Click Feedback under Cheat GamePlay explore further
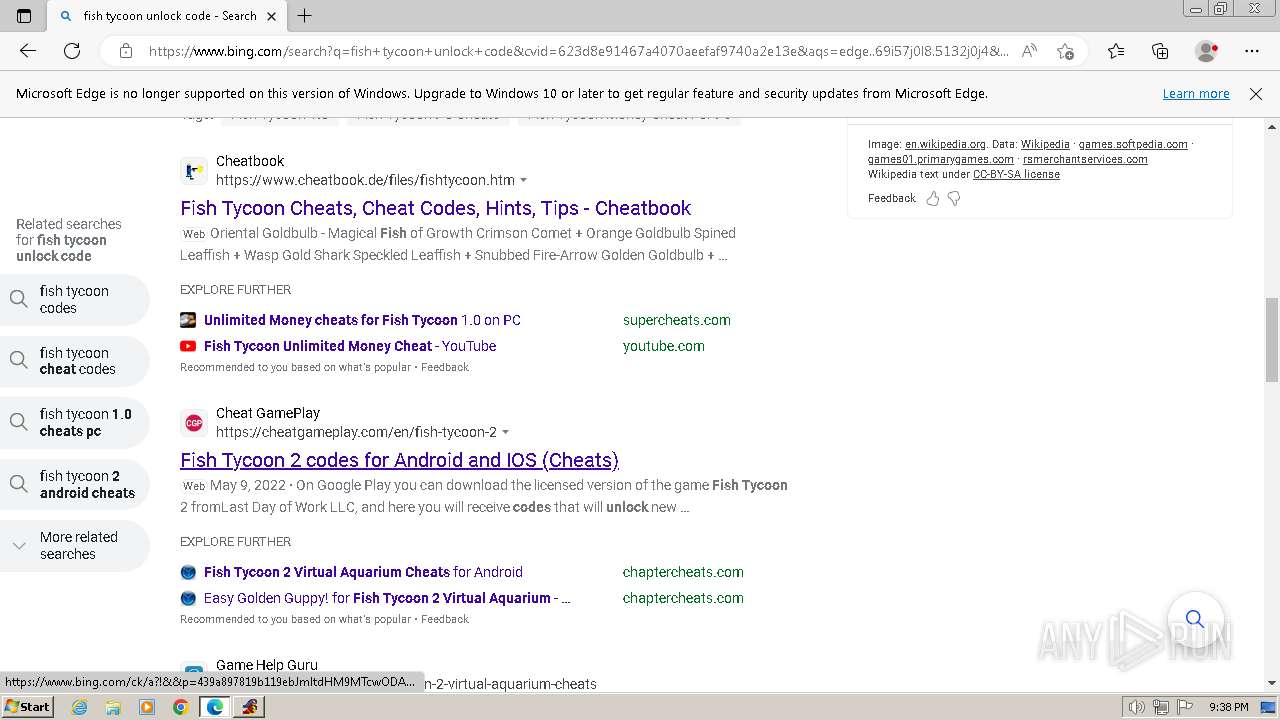Image resolution: width=1280 pixels, height=720 pixels. tap(445, 619)
